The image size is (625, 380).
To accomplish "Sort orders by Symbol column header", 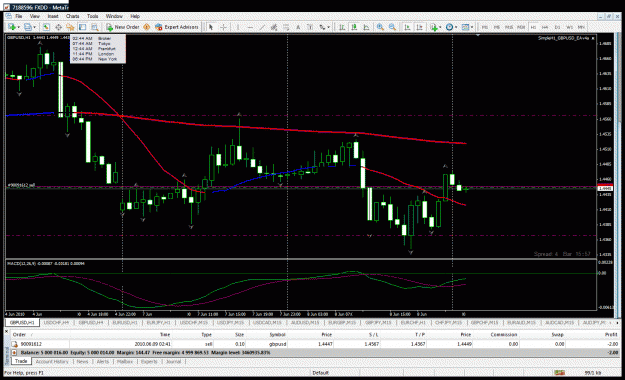I will coord(277,335).
